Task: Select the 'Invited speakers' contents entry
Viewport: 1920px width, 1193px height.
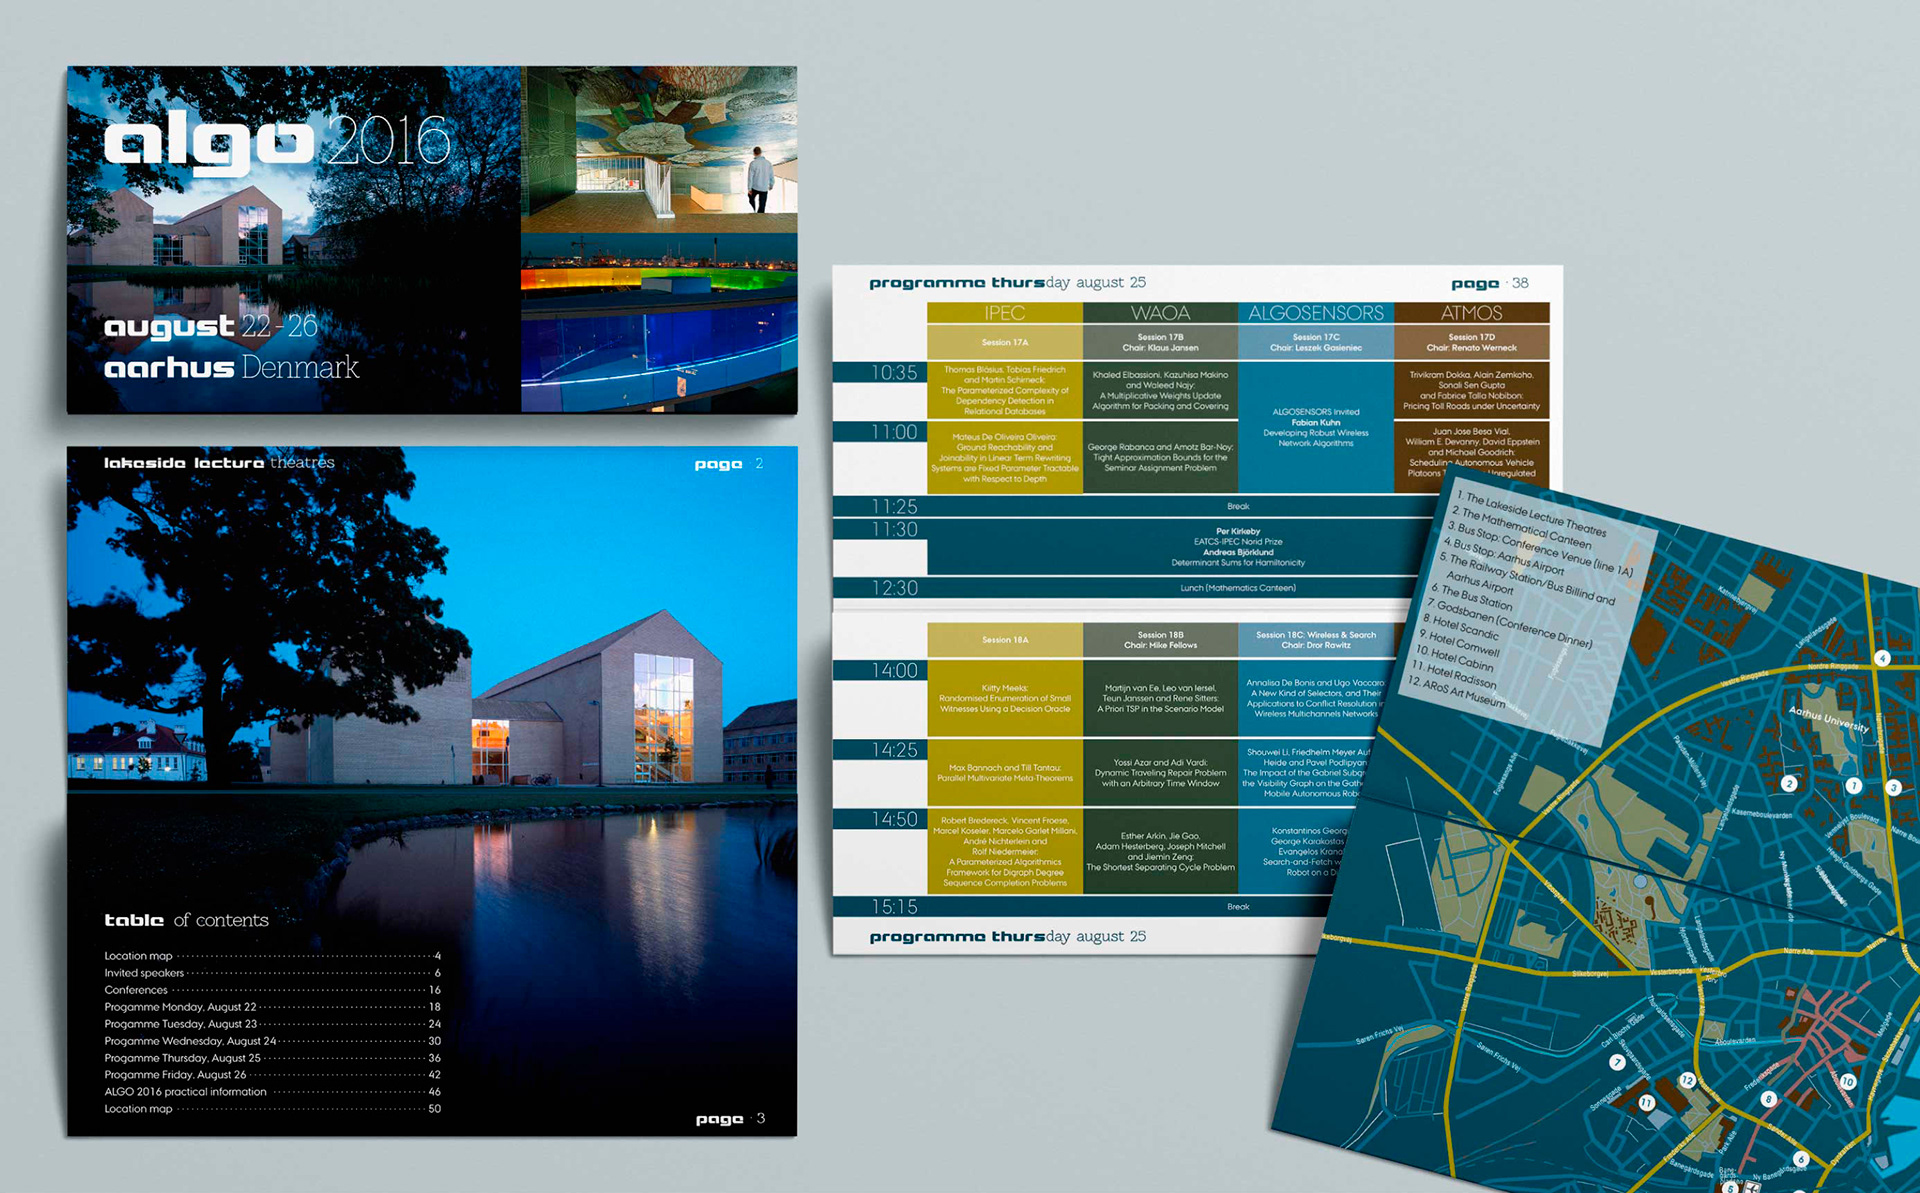Action: coord(272,973)
